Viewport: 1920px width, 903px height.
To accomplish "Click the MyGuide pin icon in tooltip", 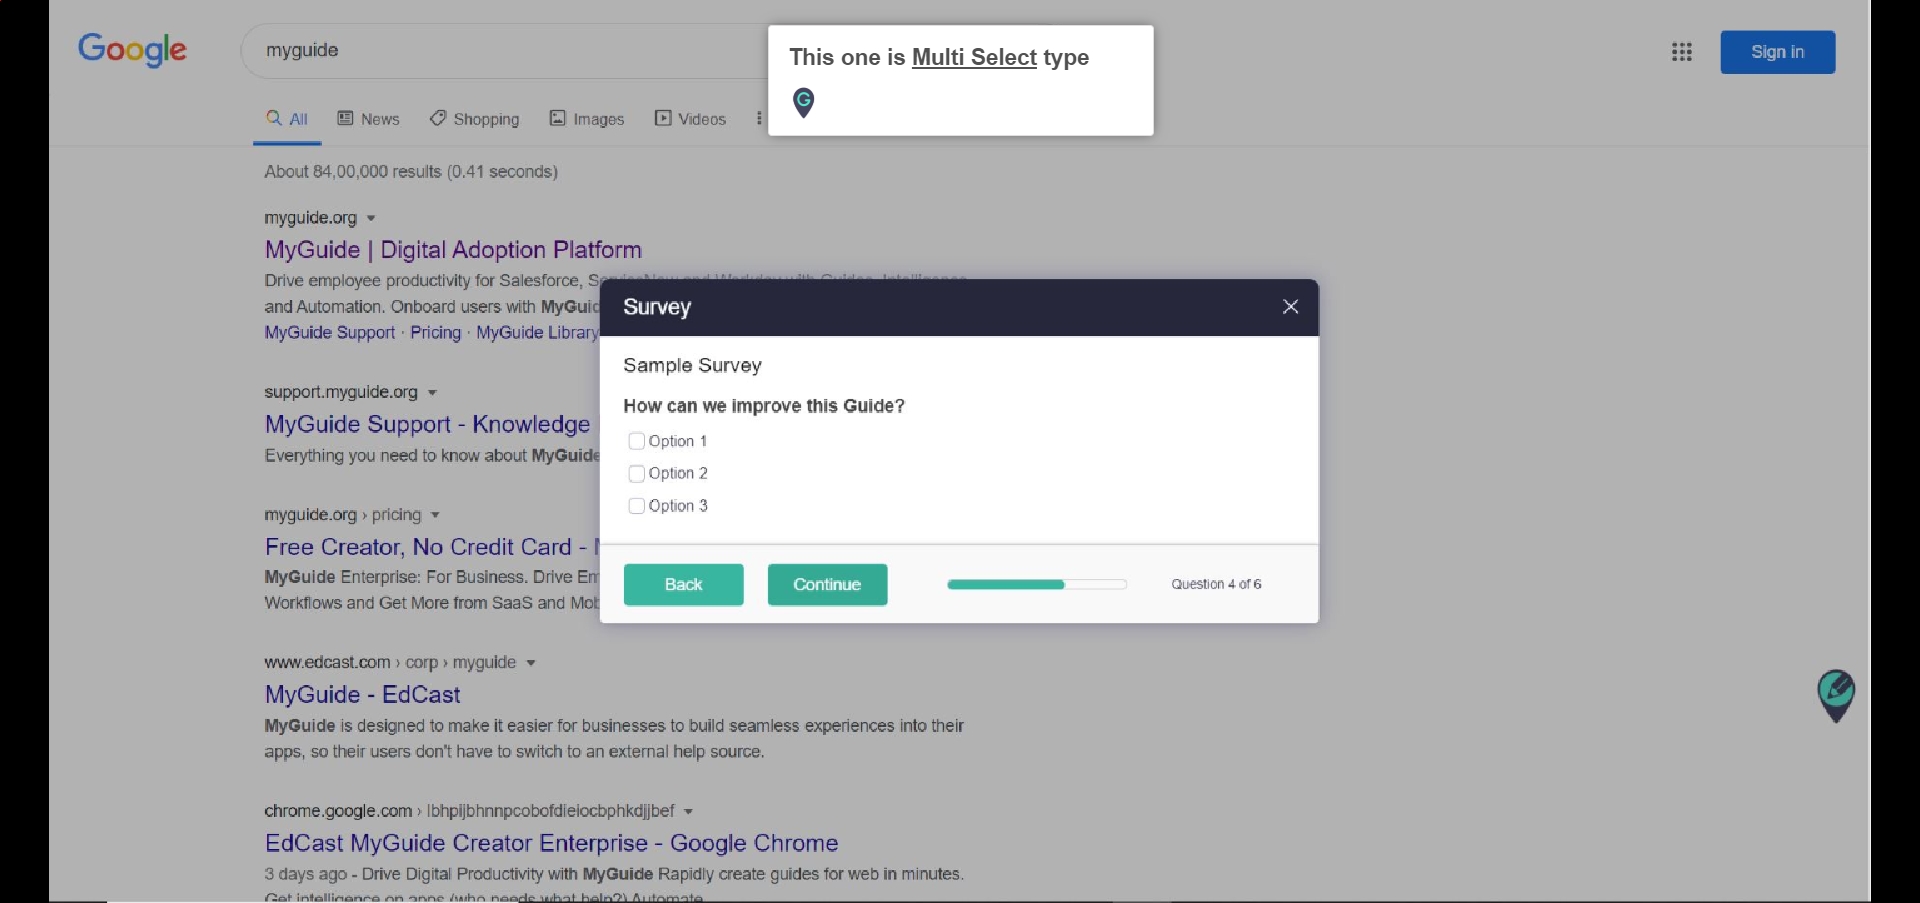I will (803, 102).
